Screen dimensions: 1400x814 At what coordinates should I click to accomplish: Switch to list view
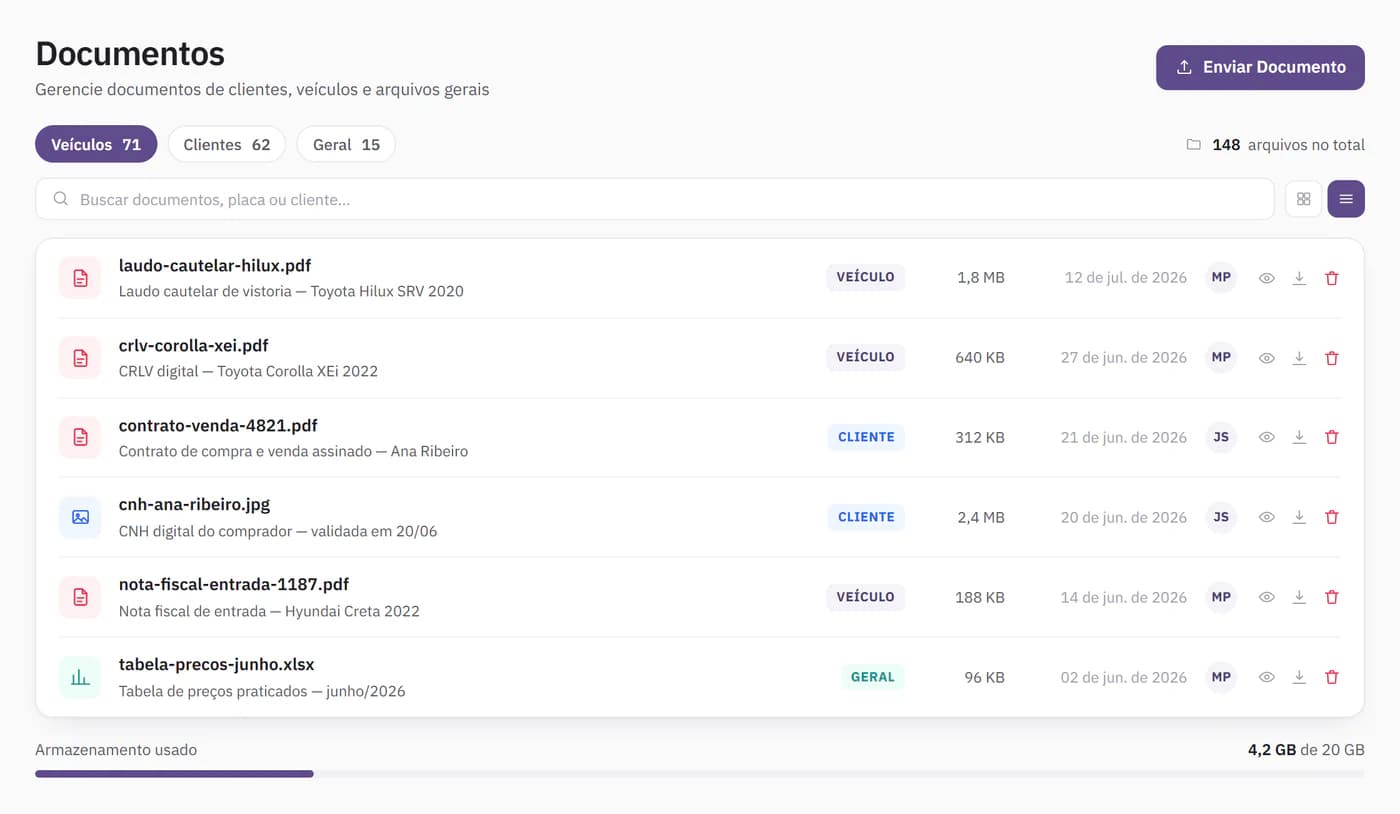click(x=1346, y=199)
